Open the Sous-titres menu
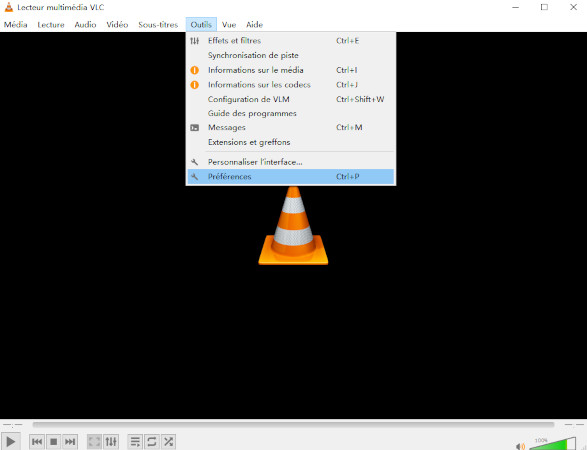The width and height of the screenshot is (587, 450). coord(158,25)
